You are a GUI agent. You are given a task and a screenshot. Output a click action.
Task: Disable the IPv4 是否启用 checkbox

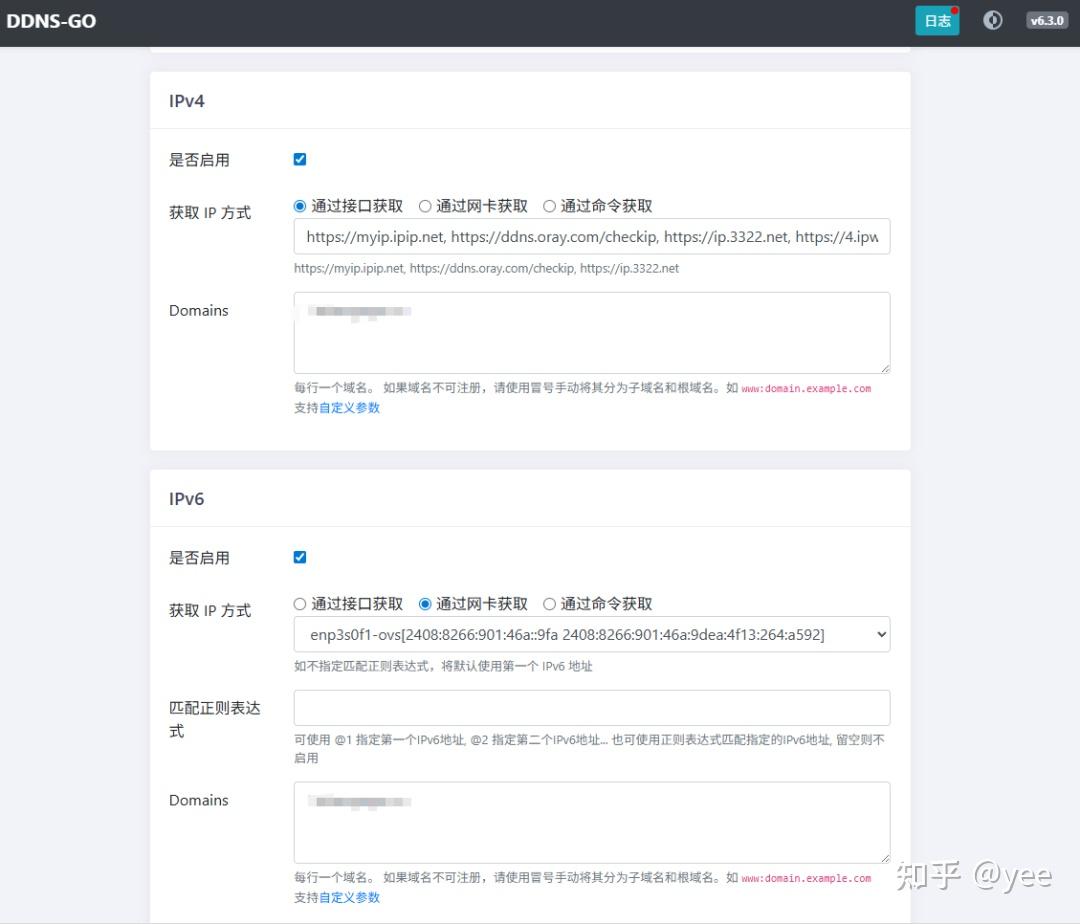(300, 159)
